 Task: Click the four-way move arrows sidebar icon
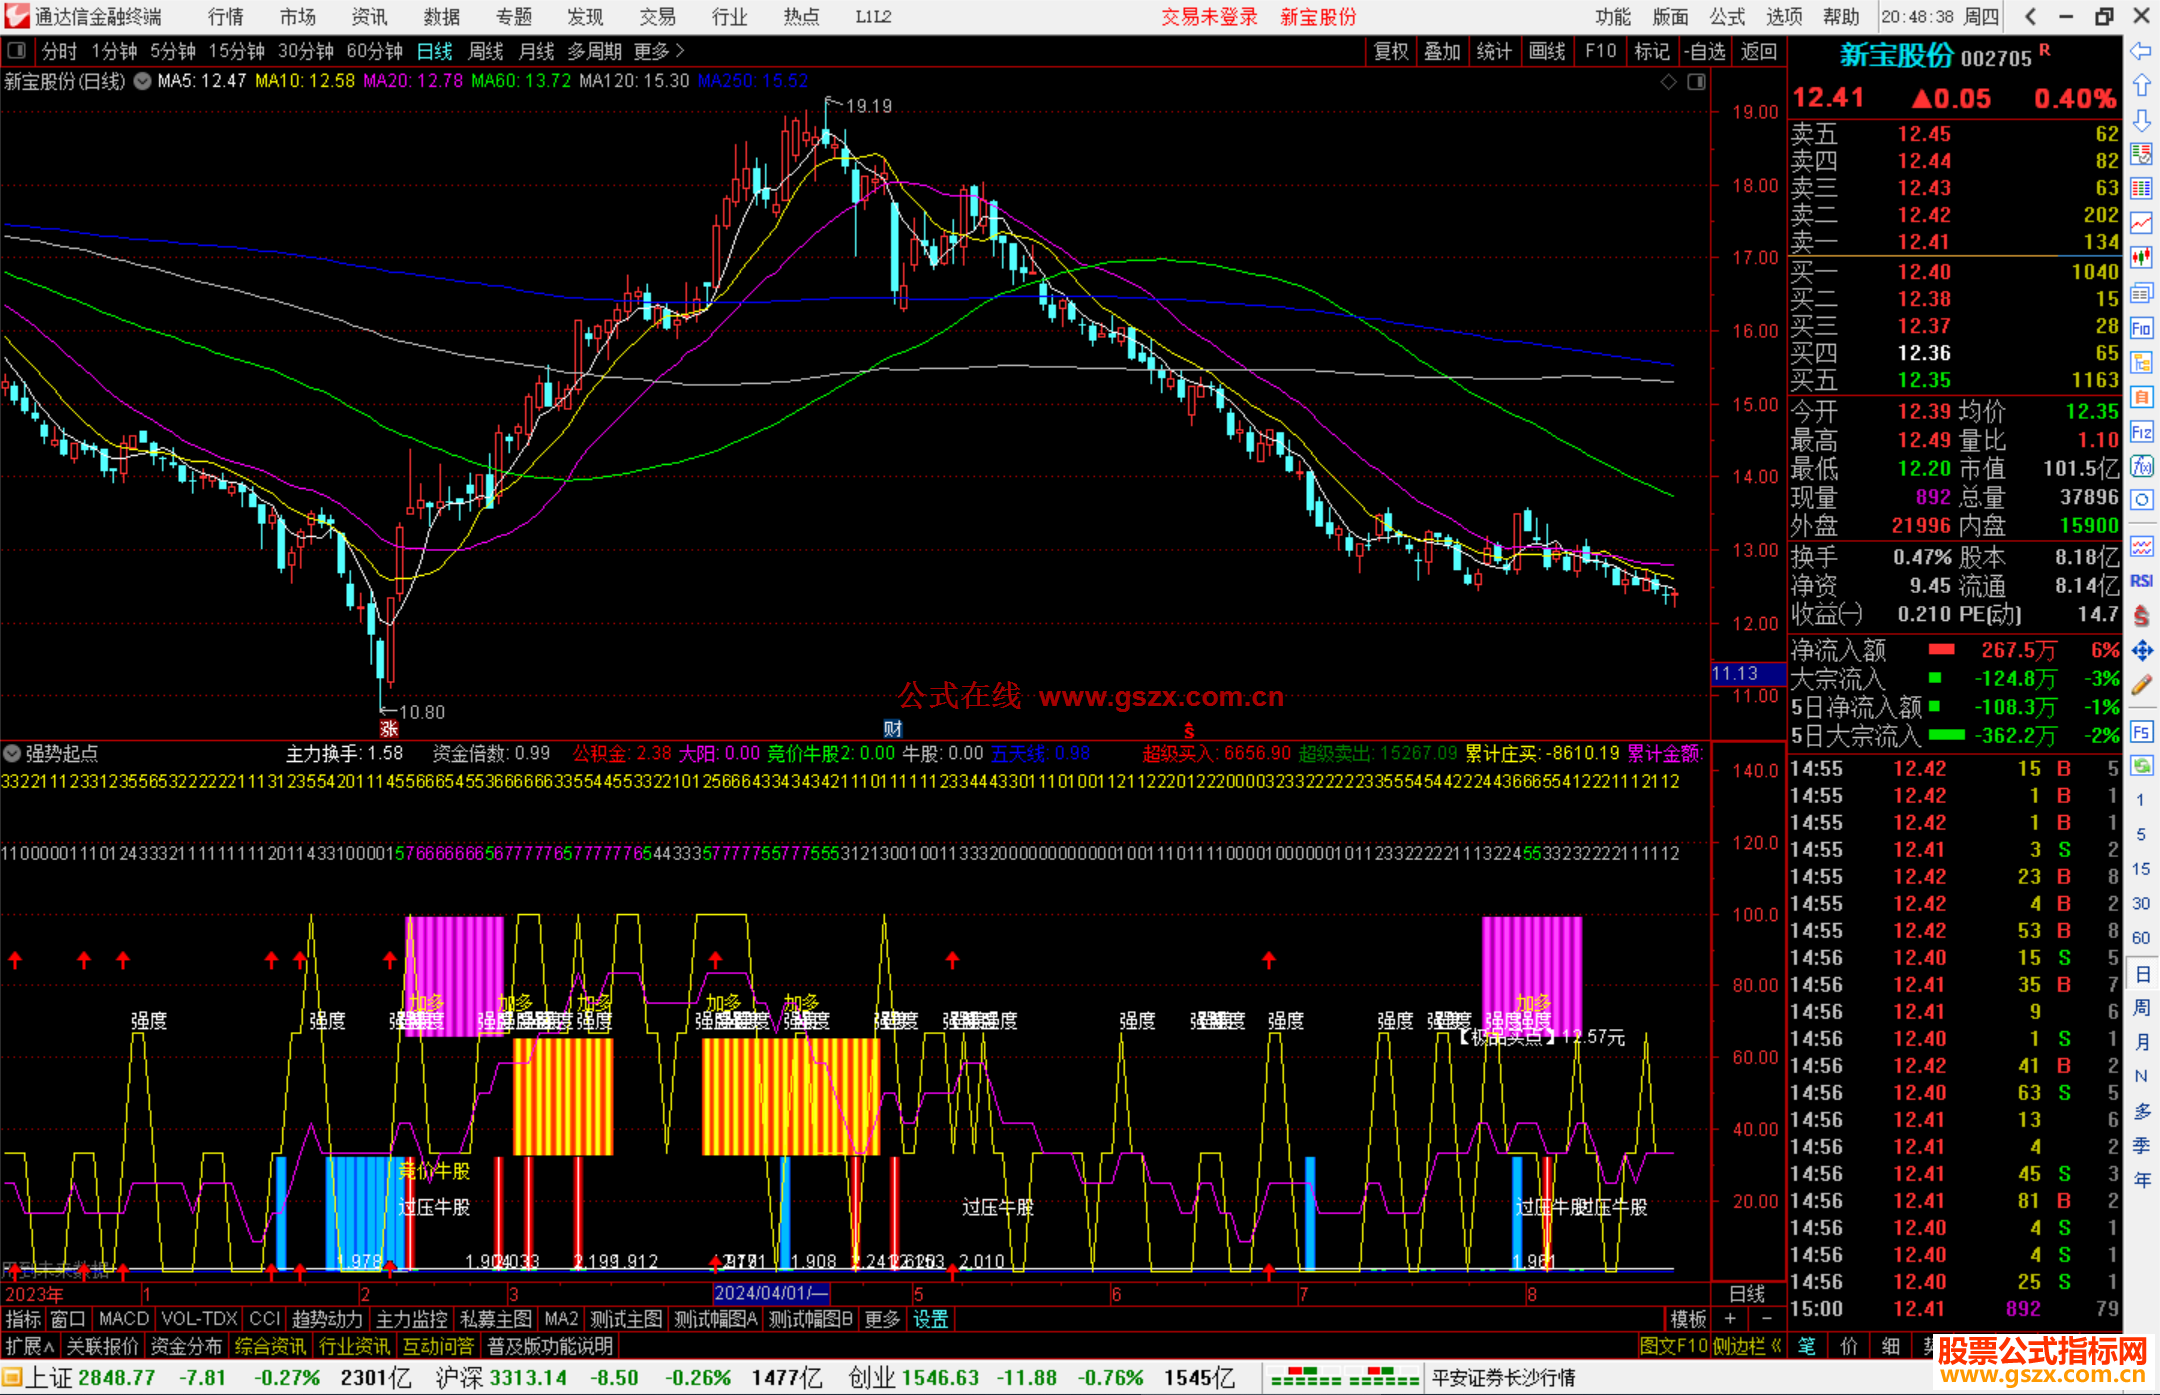[x=2141, y=651]
